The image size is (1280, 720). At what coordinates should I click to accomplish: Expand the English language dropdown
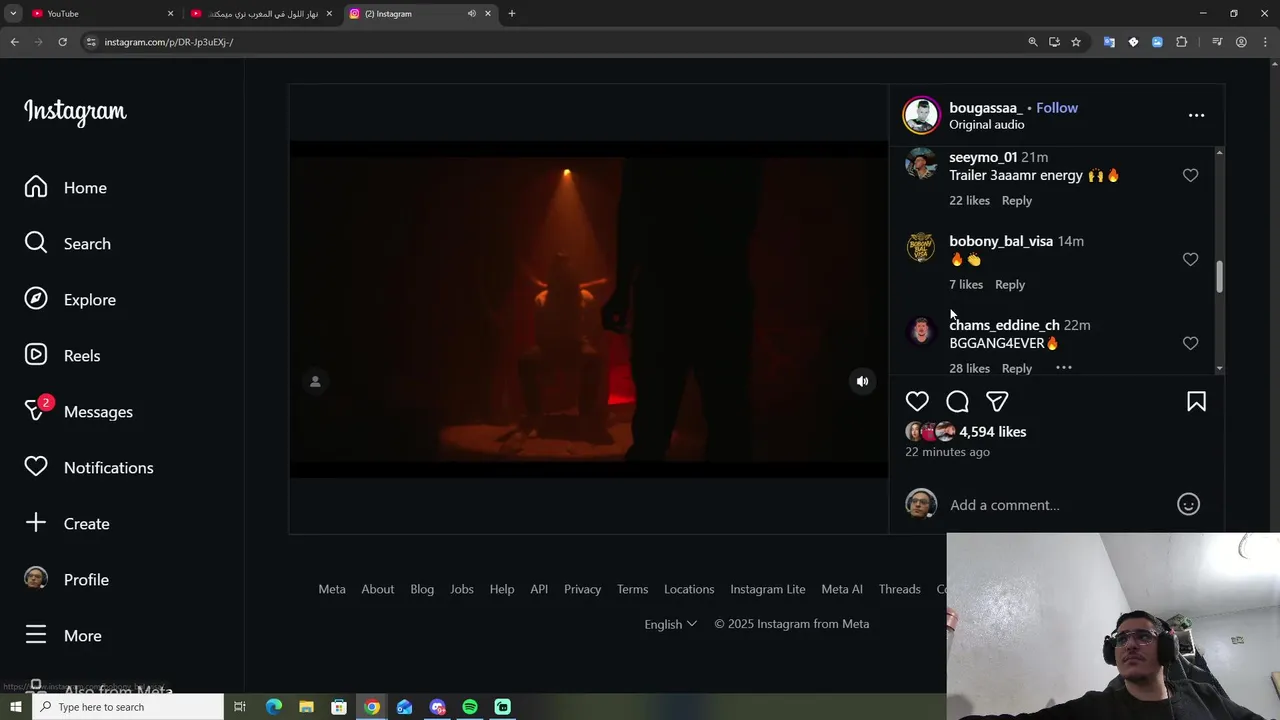coord(670,624)
